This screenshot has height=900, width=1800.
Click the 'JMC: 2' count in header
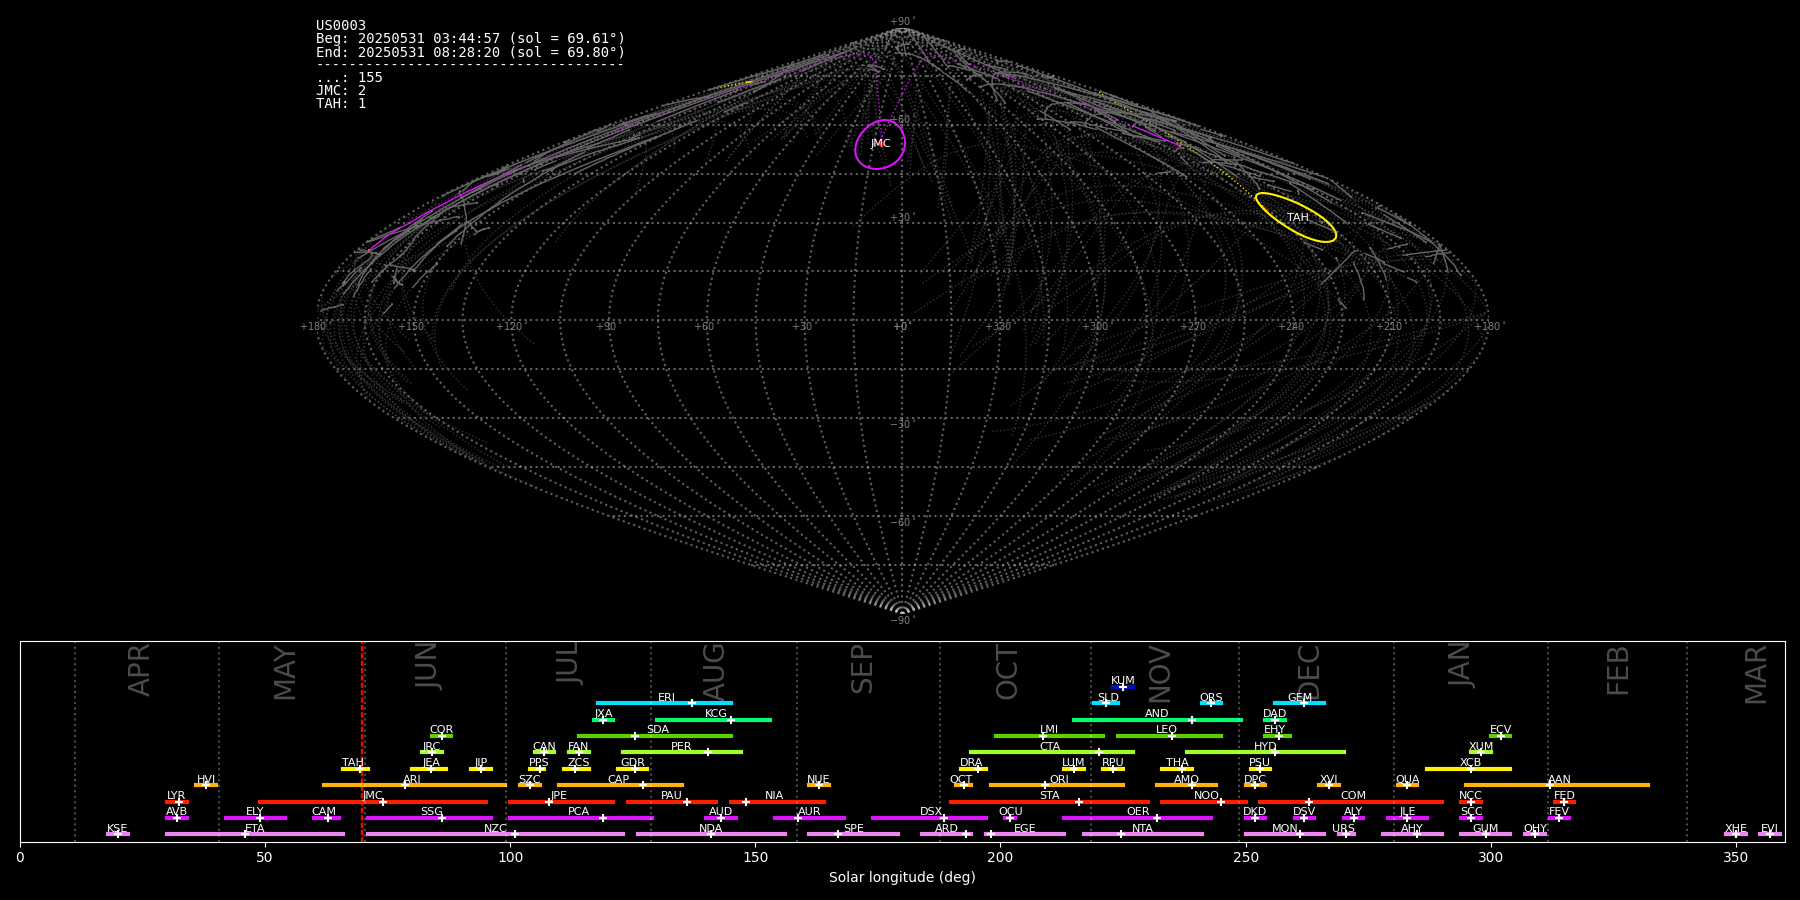pos(341,90)
